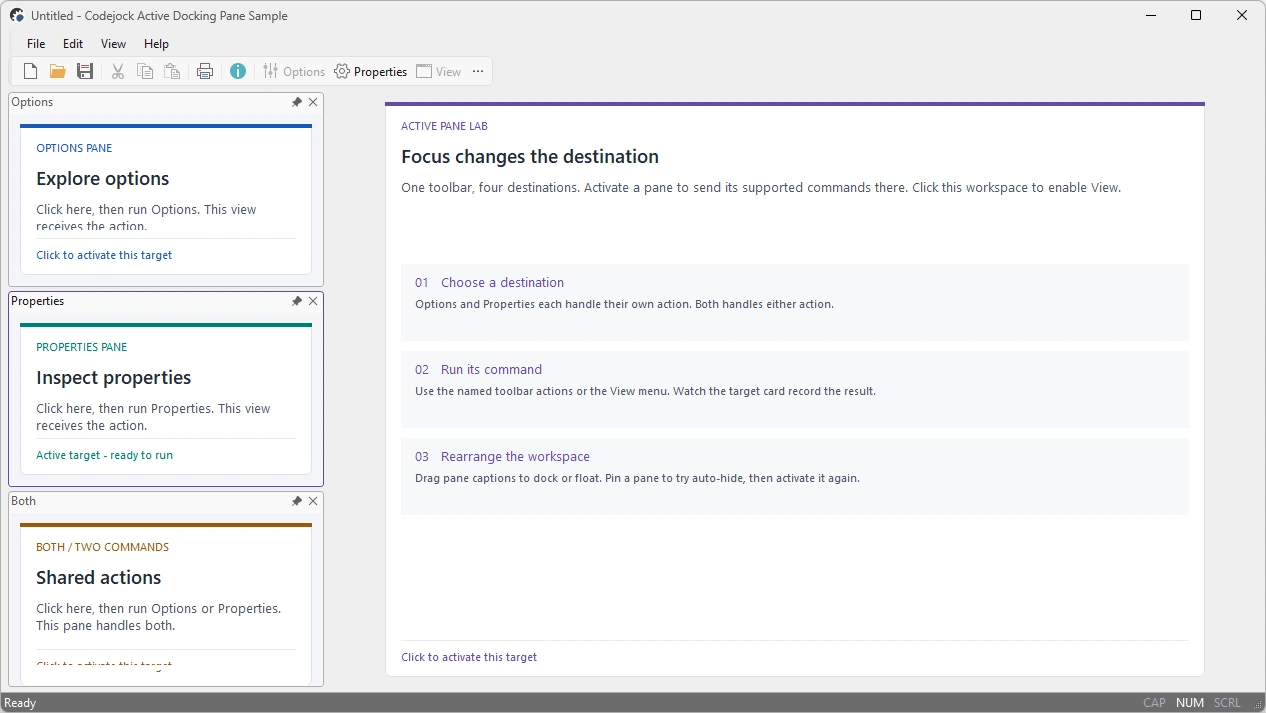Click the SCRL indicator in status bar

(1227, 703)
